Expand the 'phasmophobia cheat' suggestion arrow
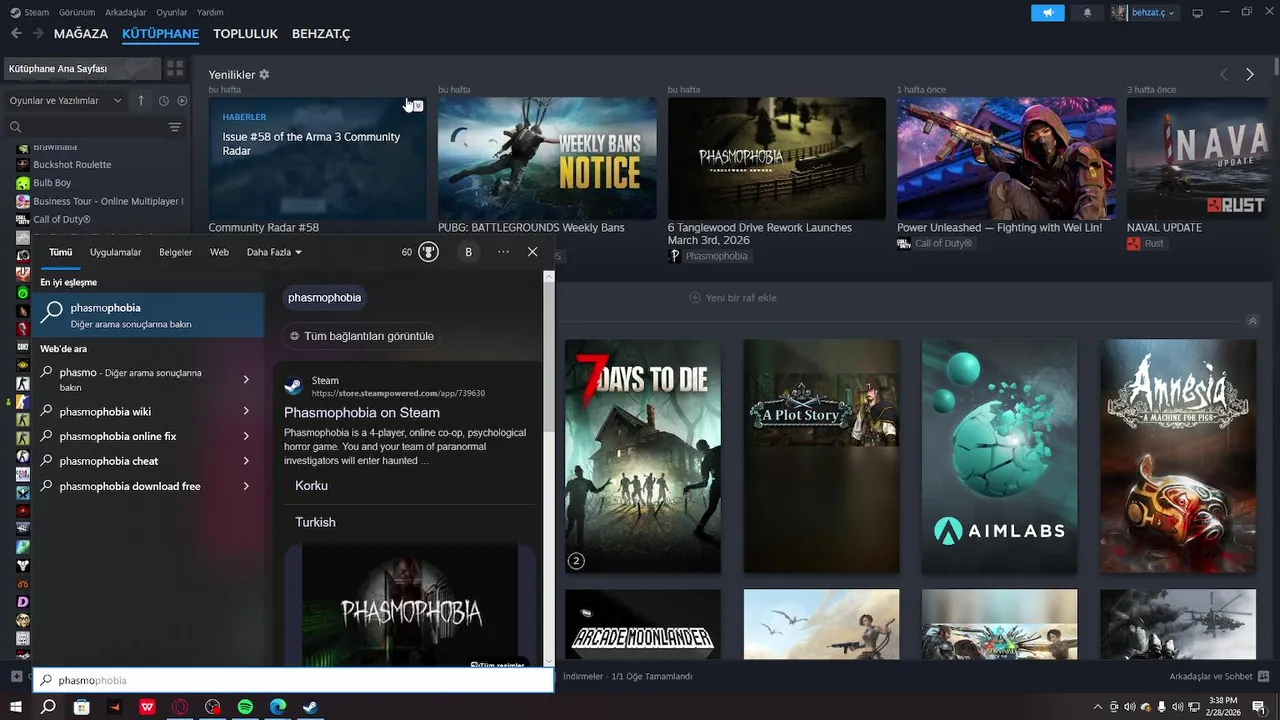This screenshot has width=1280, height=720. (246, 461)
